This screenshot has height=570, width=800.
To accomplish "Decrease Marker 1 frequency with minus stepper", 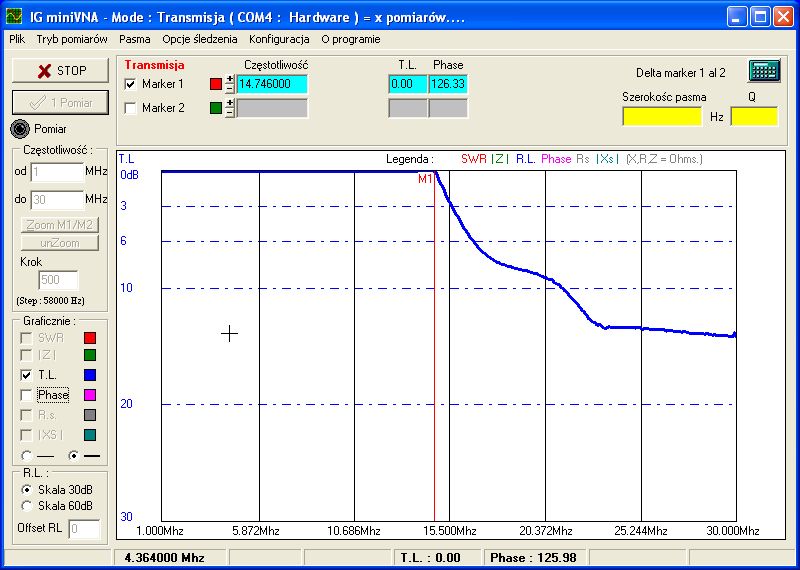I will click(x=229, y=90).
